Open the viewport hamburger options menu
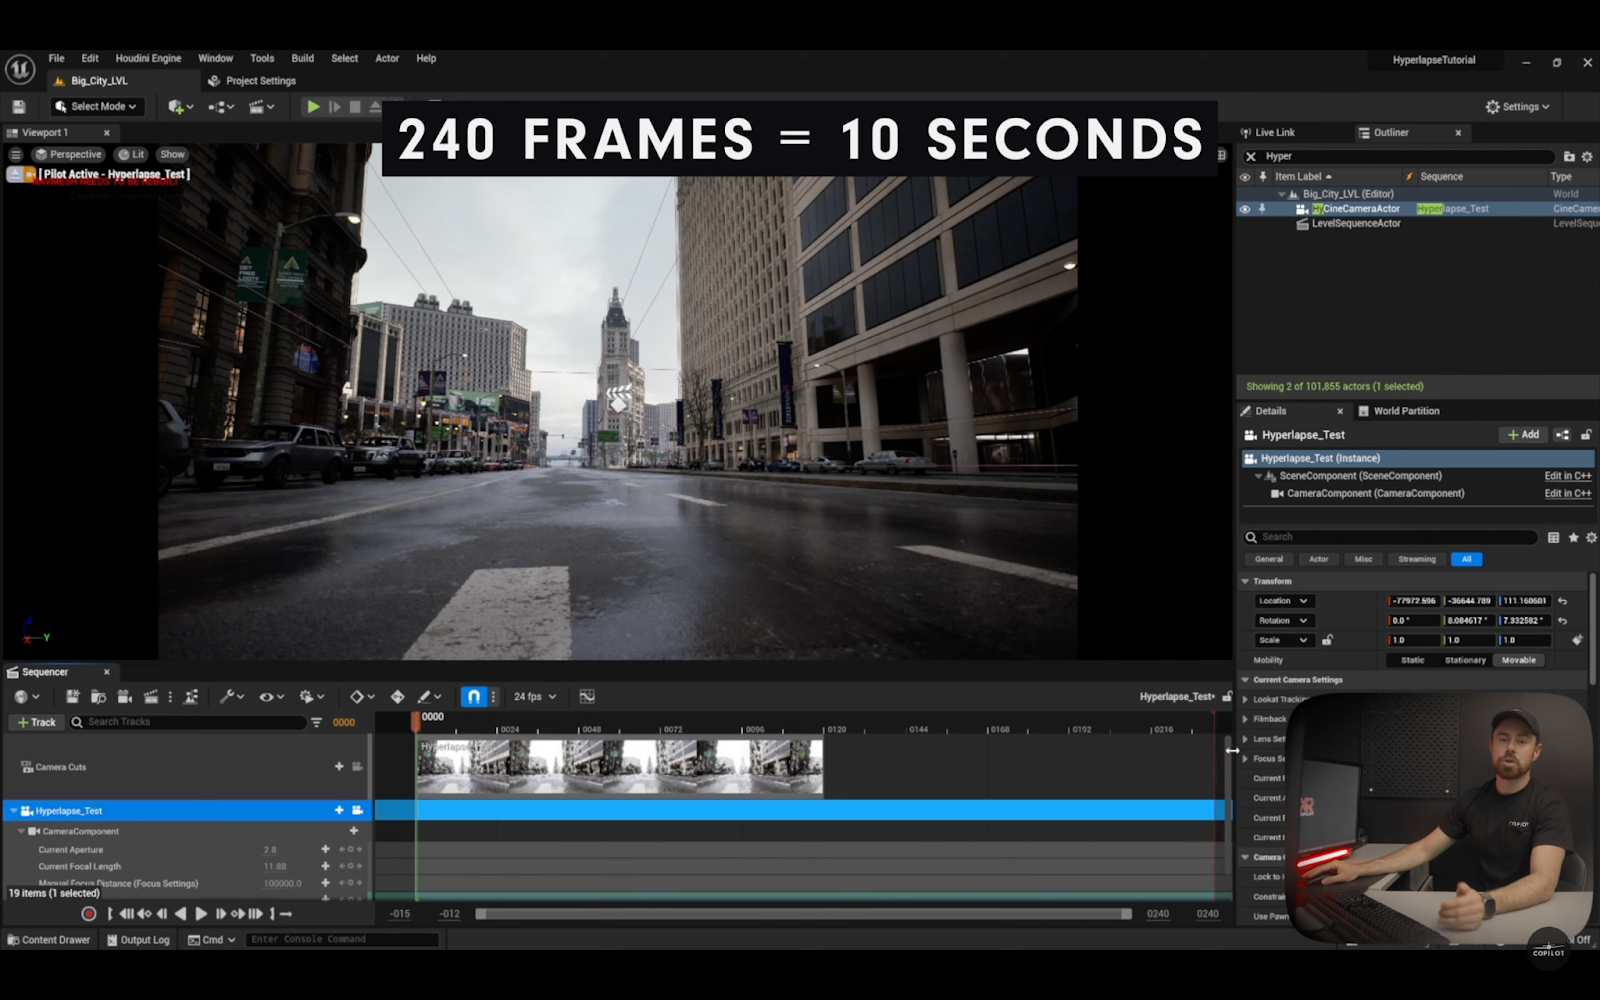The width and height of the screenshot is (1600, 1000). coord(16,154)
